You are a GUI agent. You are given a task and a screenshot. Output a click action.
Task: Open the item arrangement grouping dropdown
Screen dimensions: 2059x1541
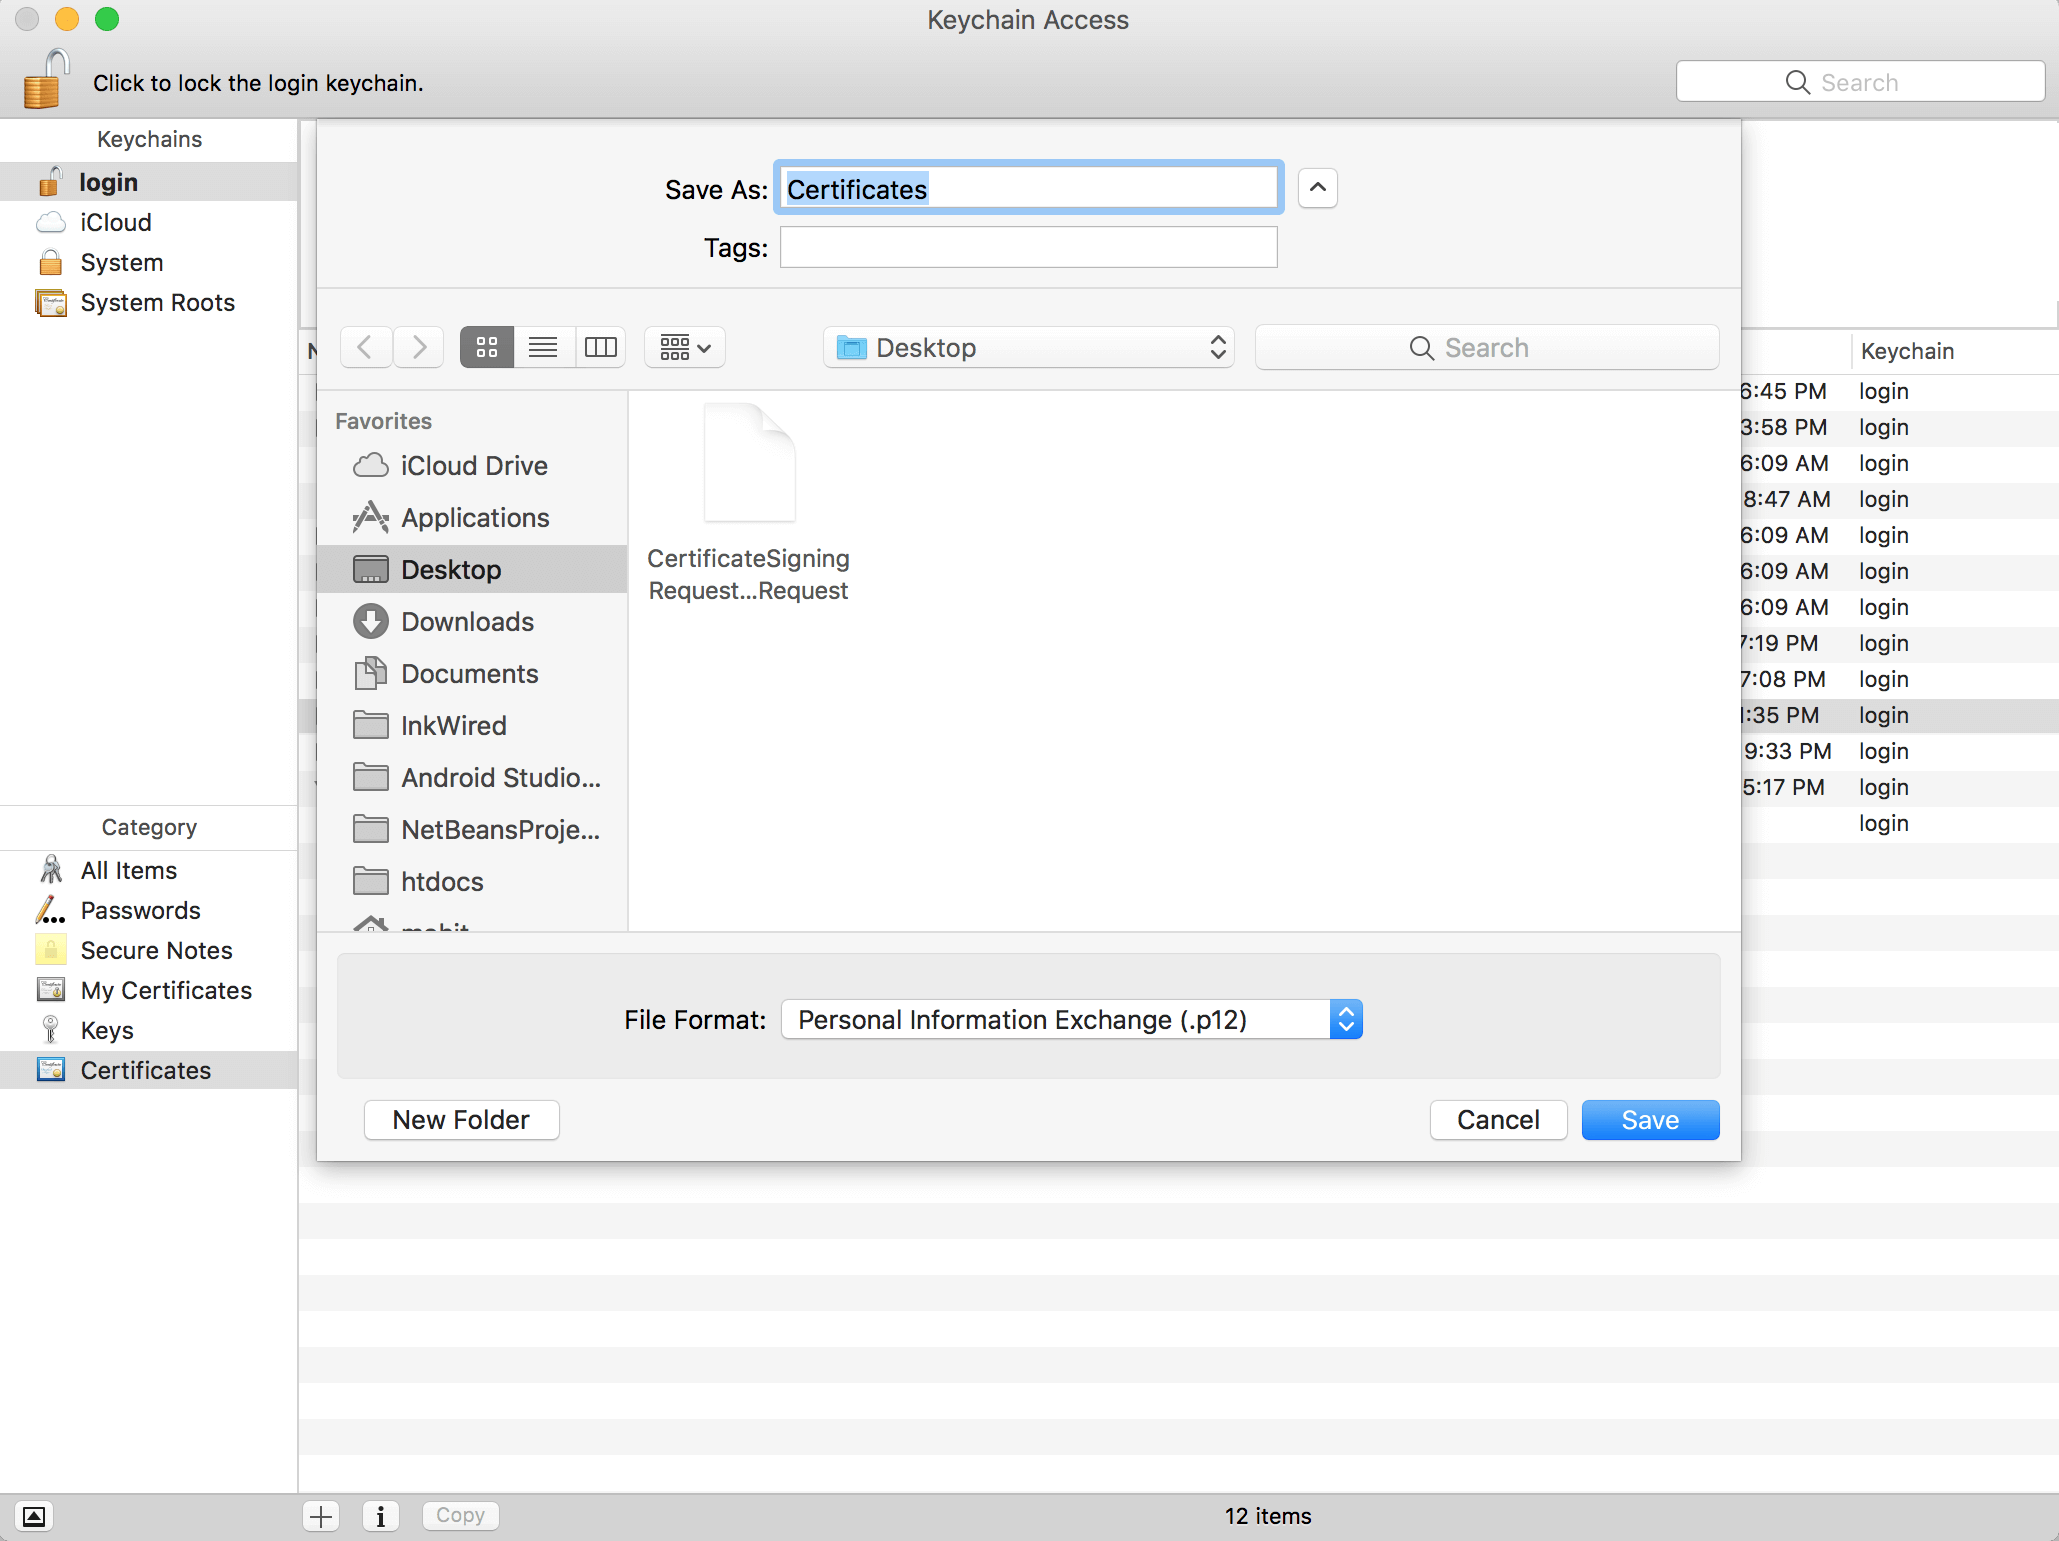pos(685,347)
